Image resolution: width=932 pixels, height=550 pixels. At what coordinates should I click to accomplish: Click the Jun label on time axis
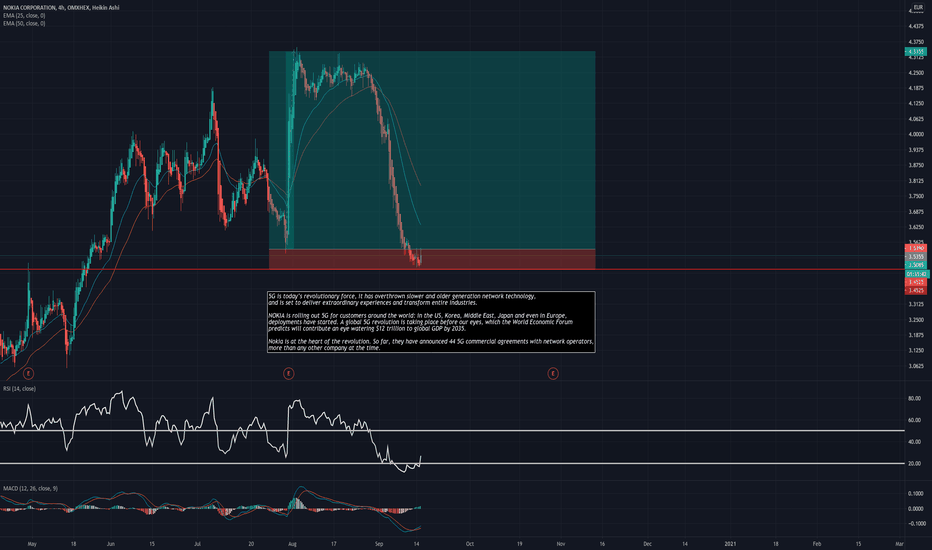point(111,543)
